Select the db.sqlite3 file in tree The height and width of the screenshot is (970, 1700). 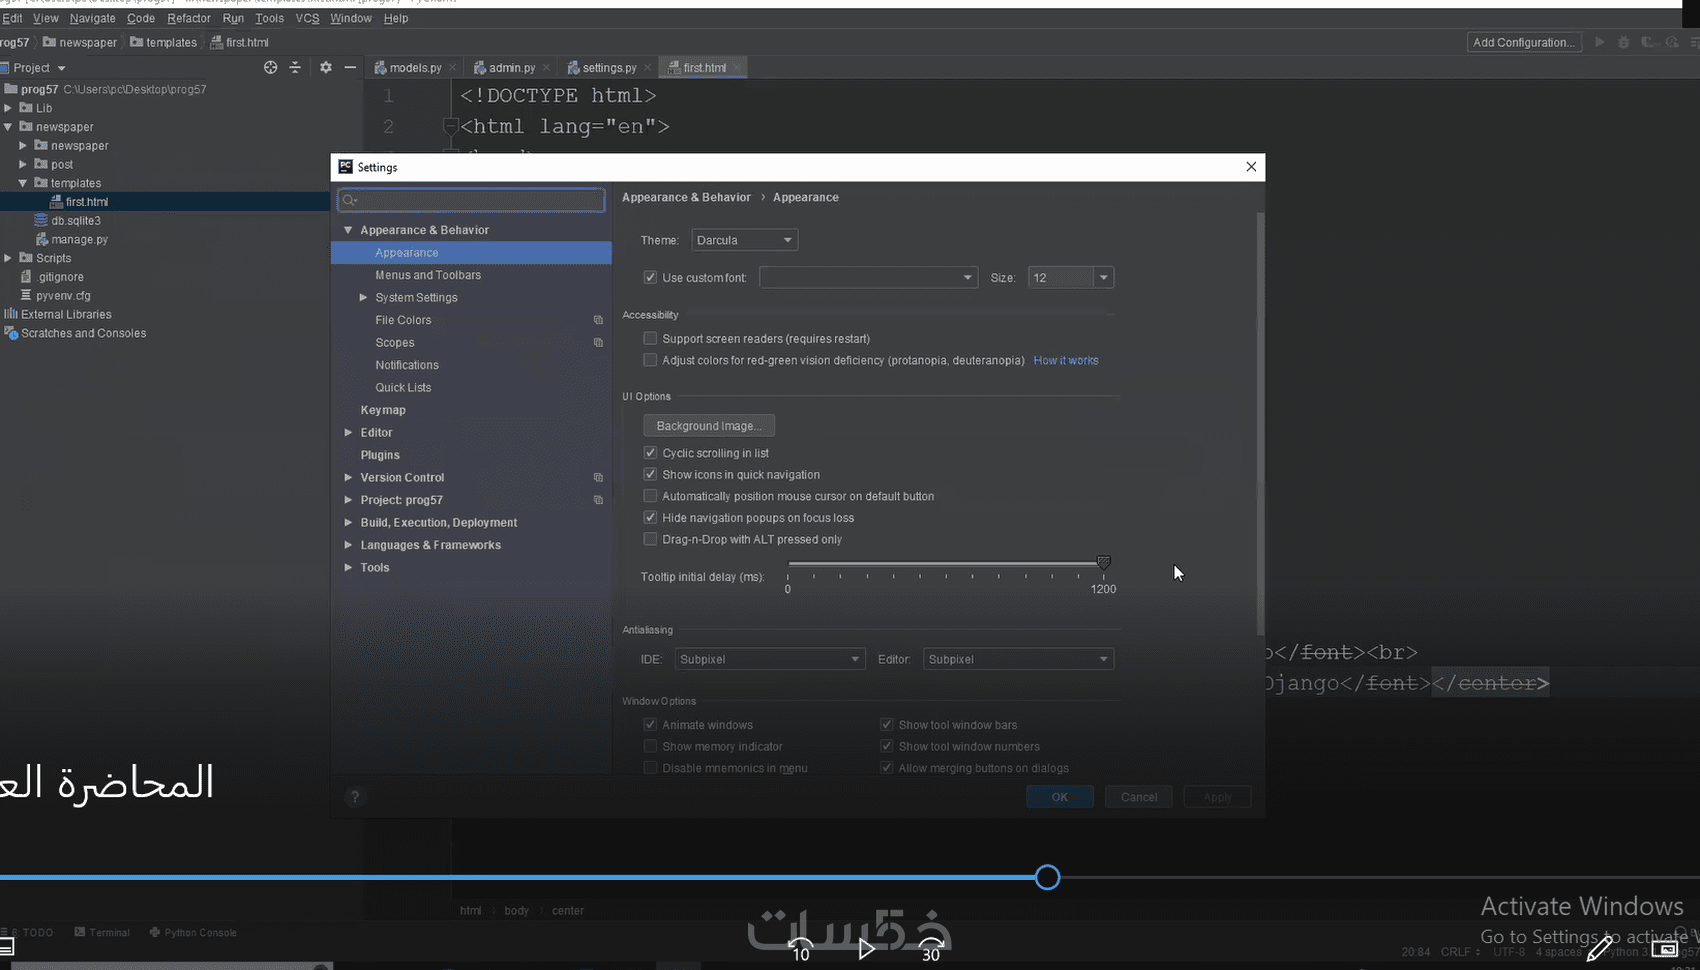(76, 221)
